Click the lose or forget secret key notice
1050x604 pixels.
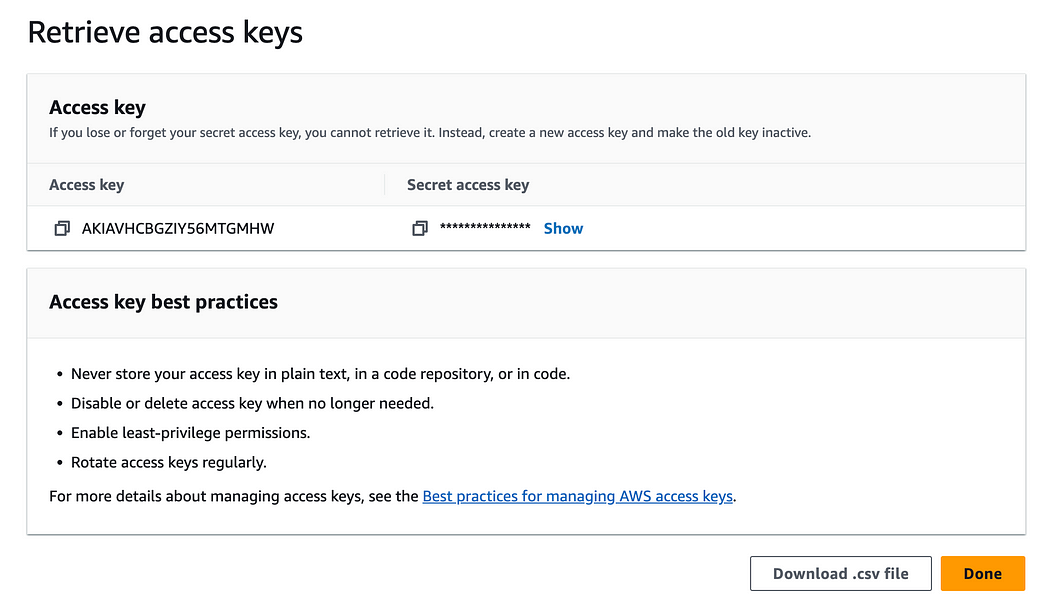(x=430, y=133)
